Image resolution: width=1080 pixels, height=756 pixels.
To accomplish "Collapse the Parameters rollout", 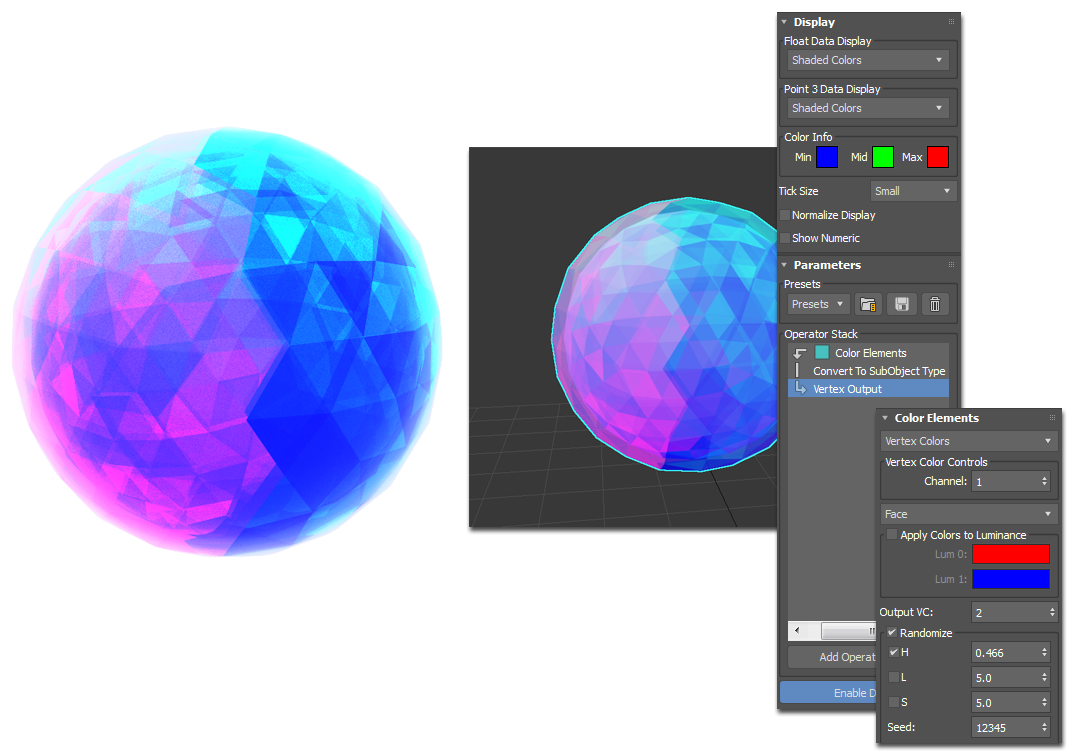I will [x=785, y=265].
